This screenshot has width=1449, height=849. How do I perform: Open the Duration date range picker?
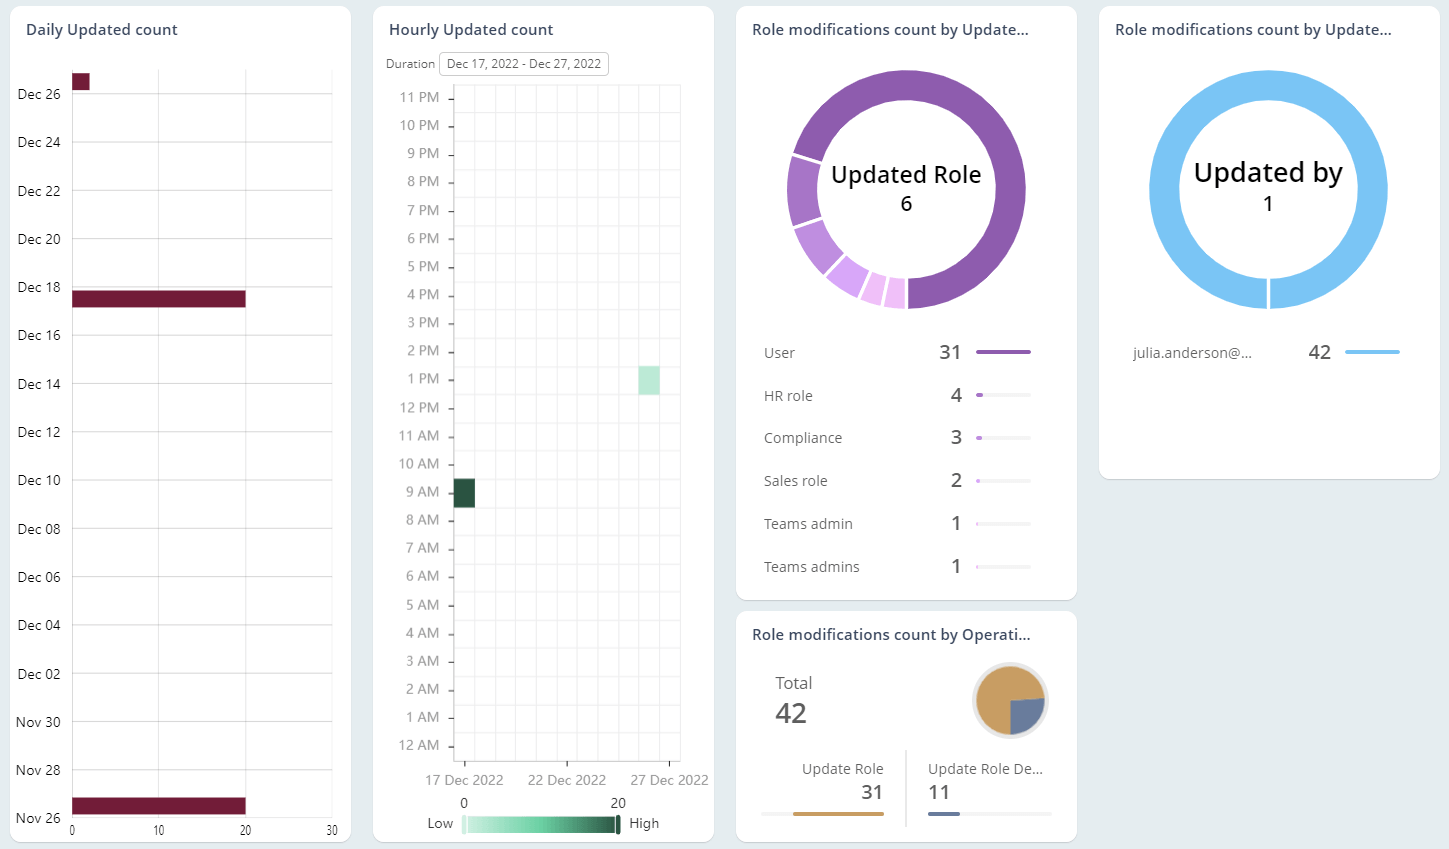pyautogui.click(x=523, y=64)
